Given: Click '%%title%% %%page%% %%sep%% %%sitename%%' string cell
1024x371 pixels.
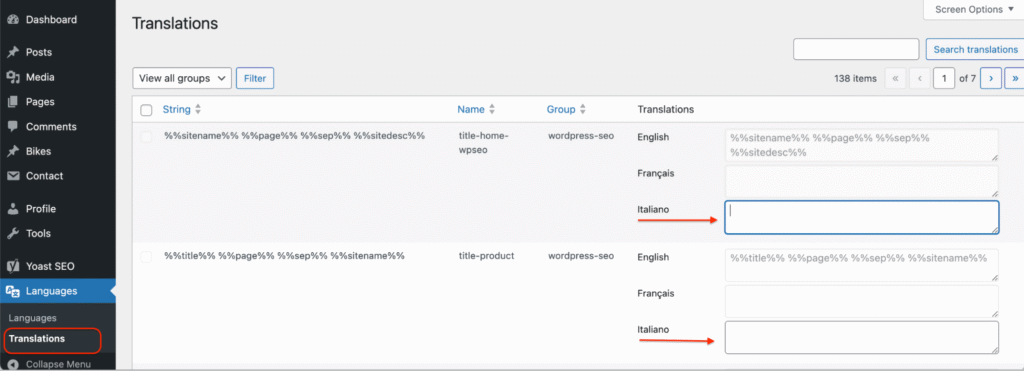Looking at the screenshot, I should [x=285, y=256].
